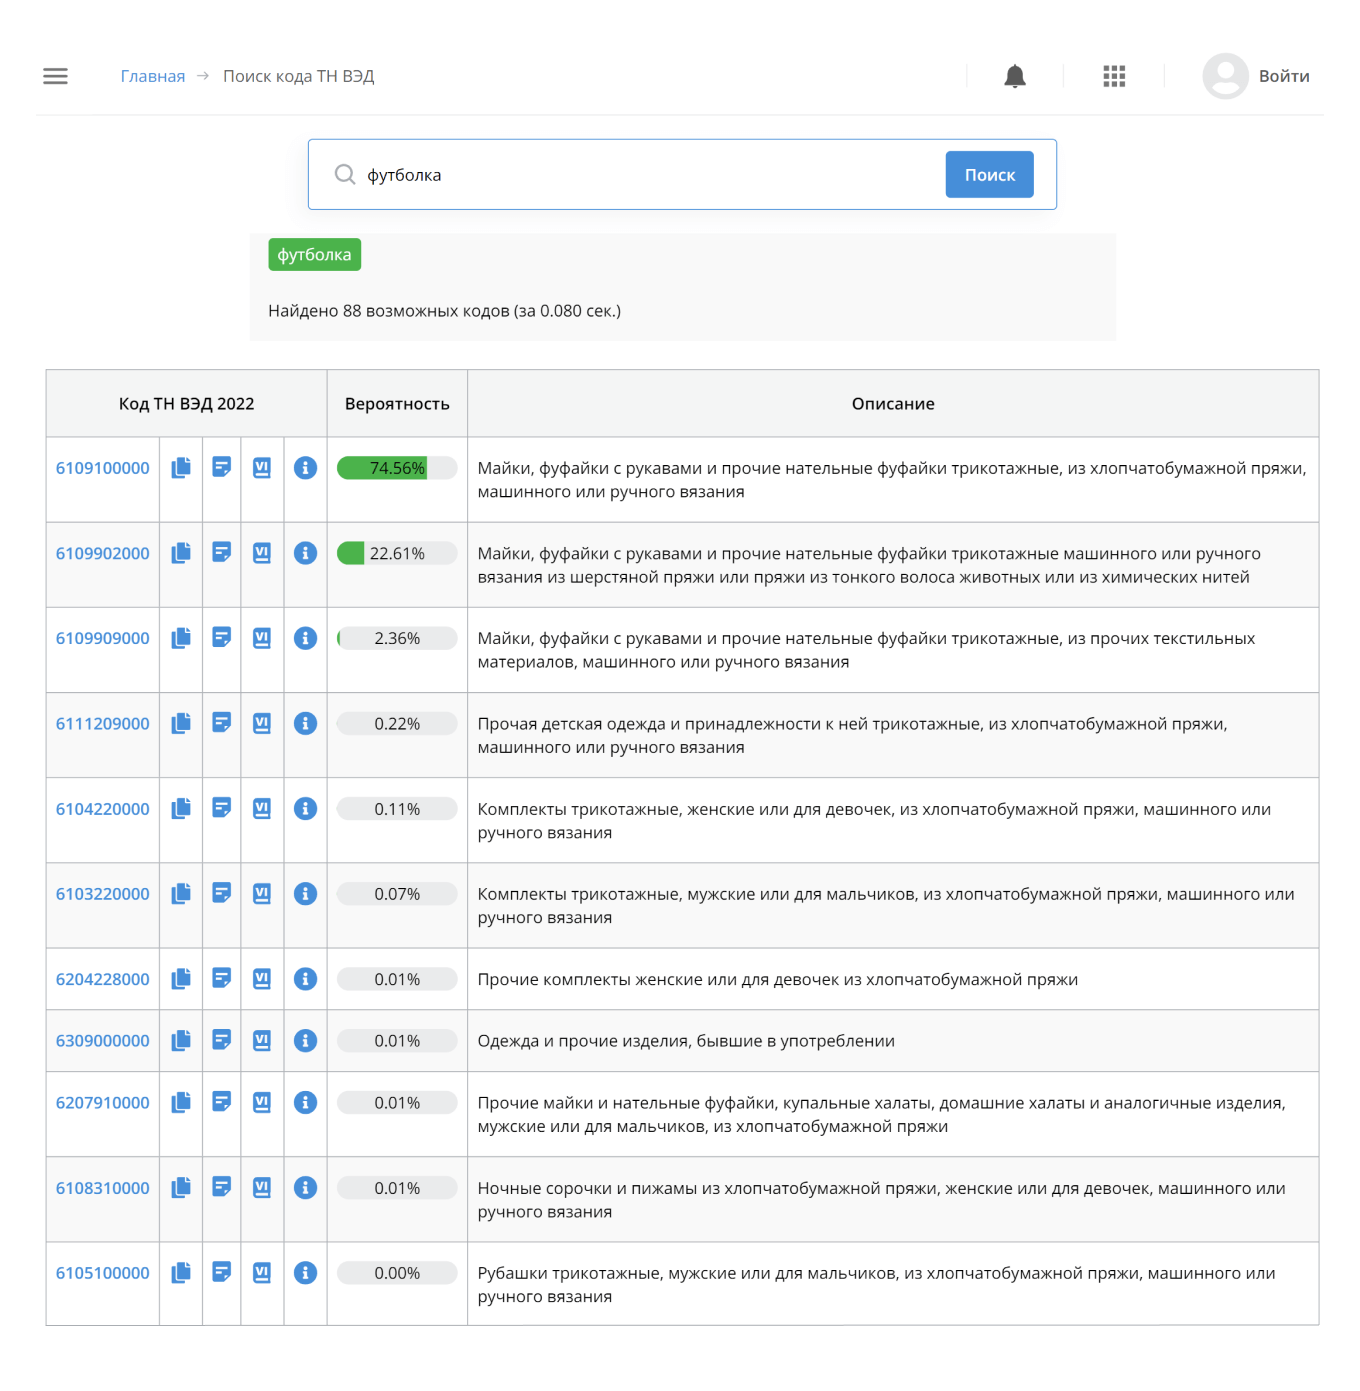The image size is (1360, 1391).
Task: Show info for code 6309000000
Action: [x=306, y=1041]
